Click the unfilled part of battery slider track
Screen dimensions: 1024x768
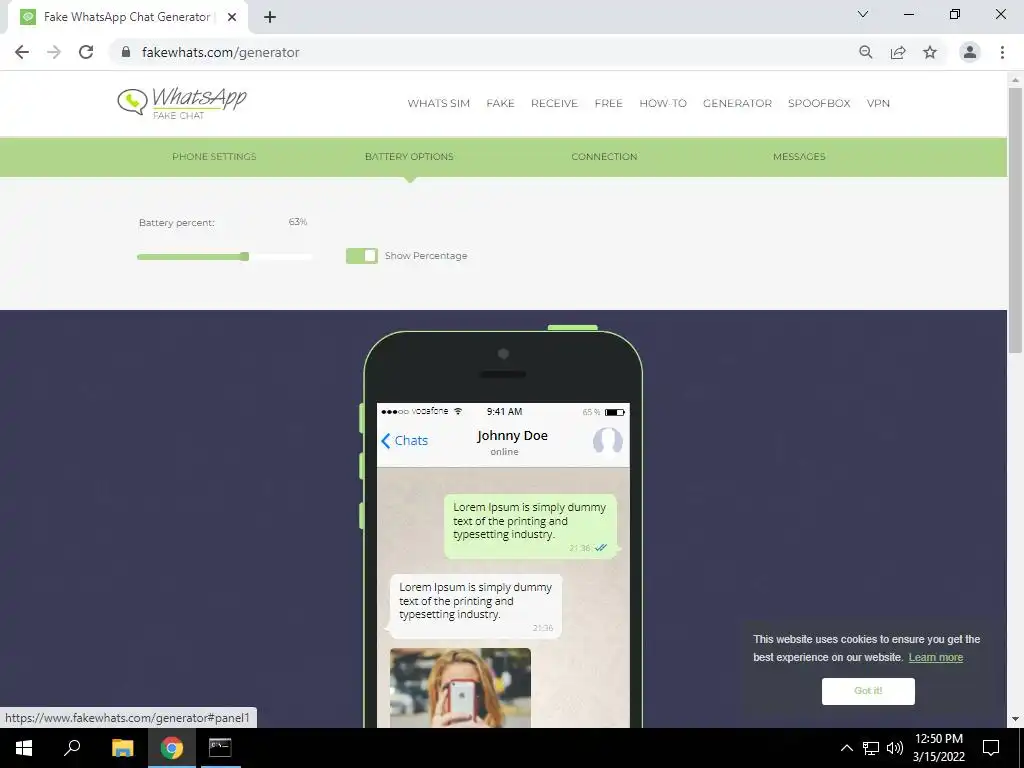tap(281, 257)
